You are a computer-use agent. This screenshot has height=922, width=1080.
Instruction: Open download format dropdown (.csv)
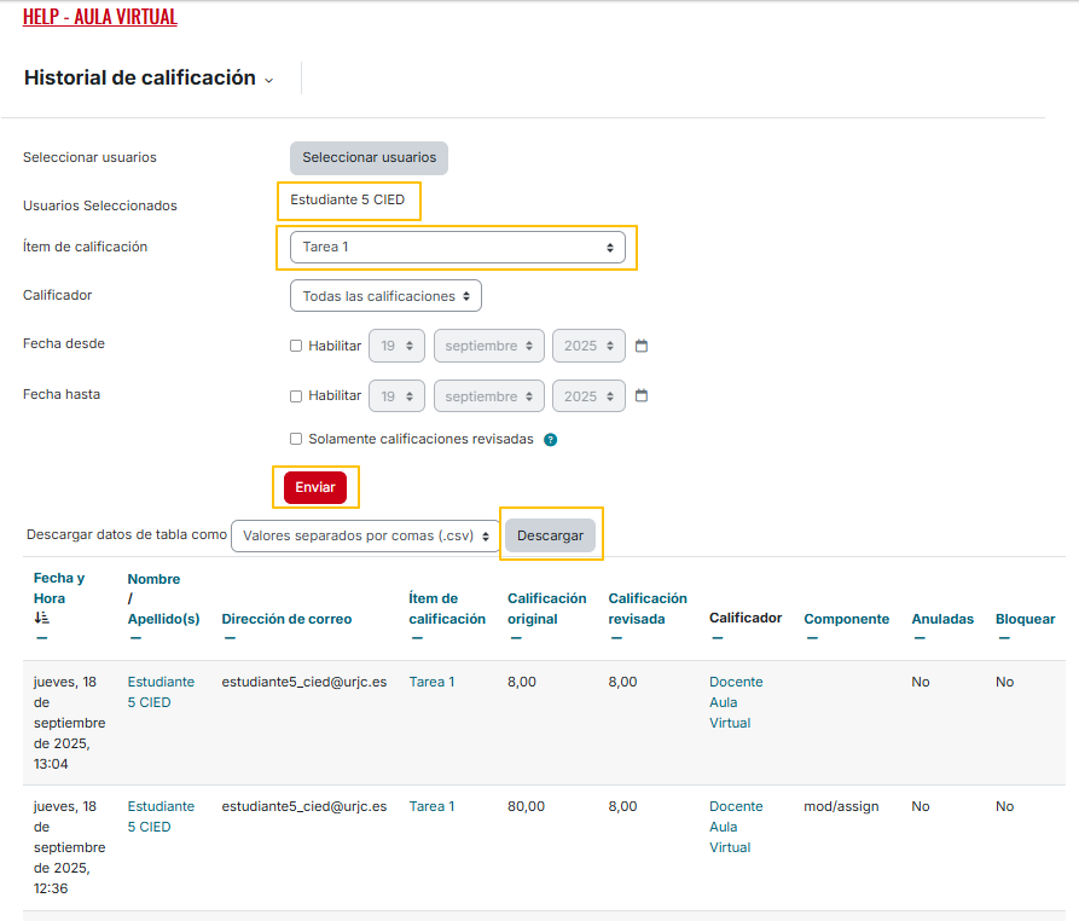click(366, 536)
